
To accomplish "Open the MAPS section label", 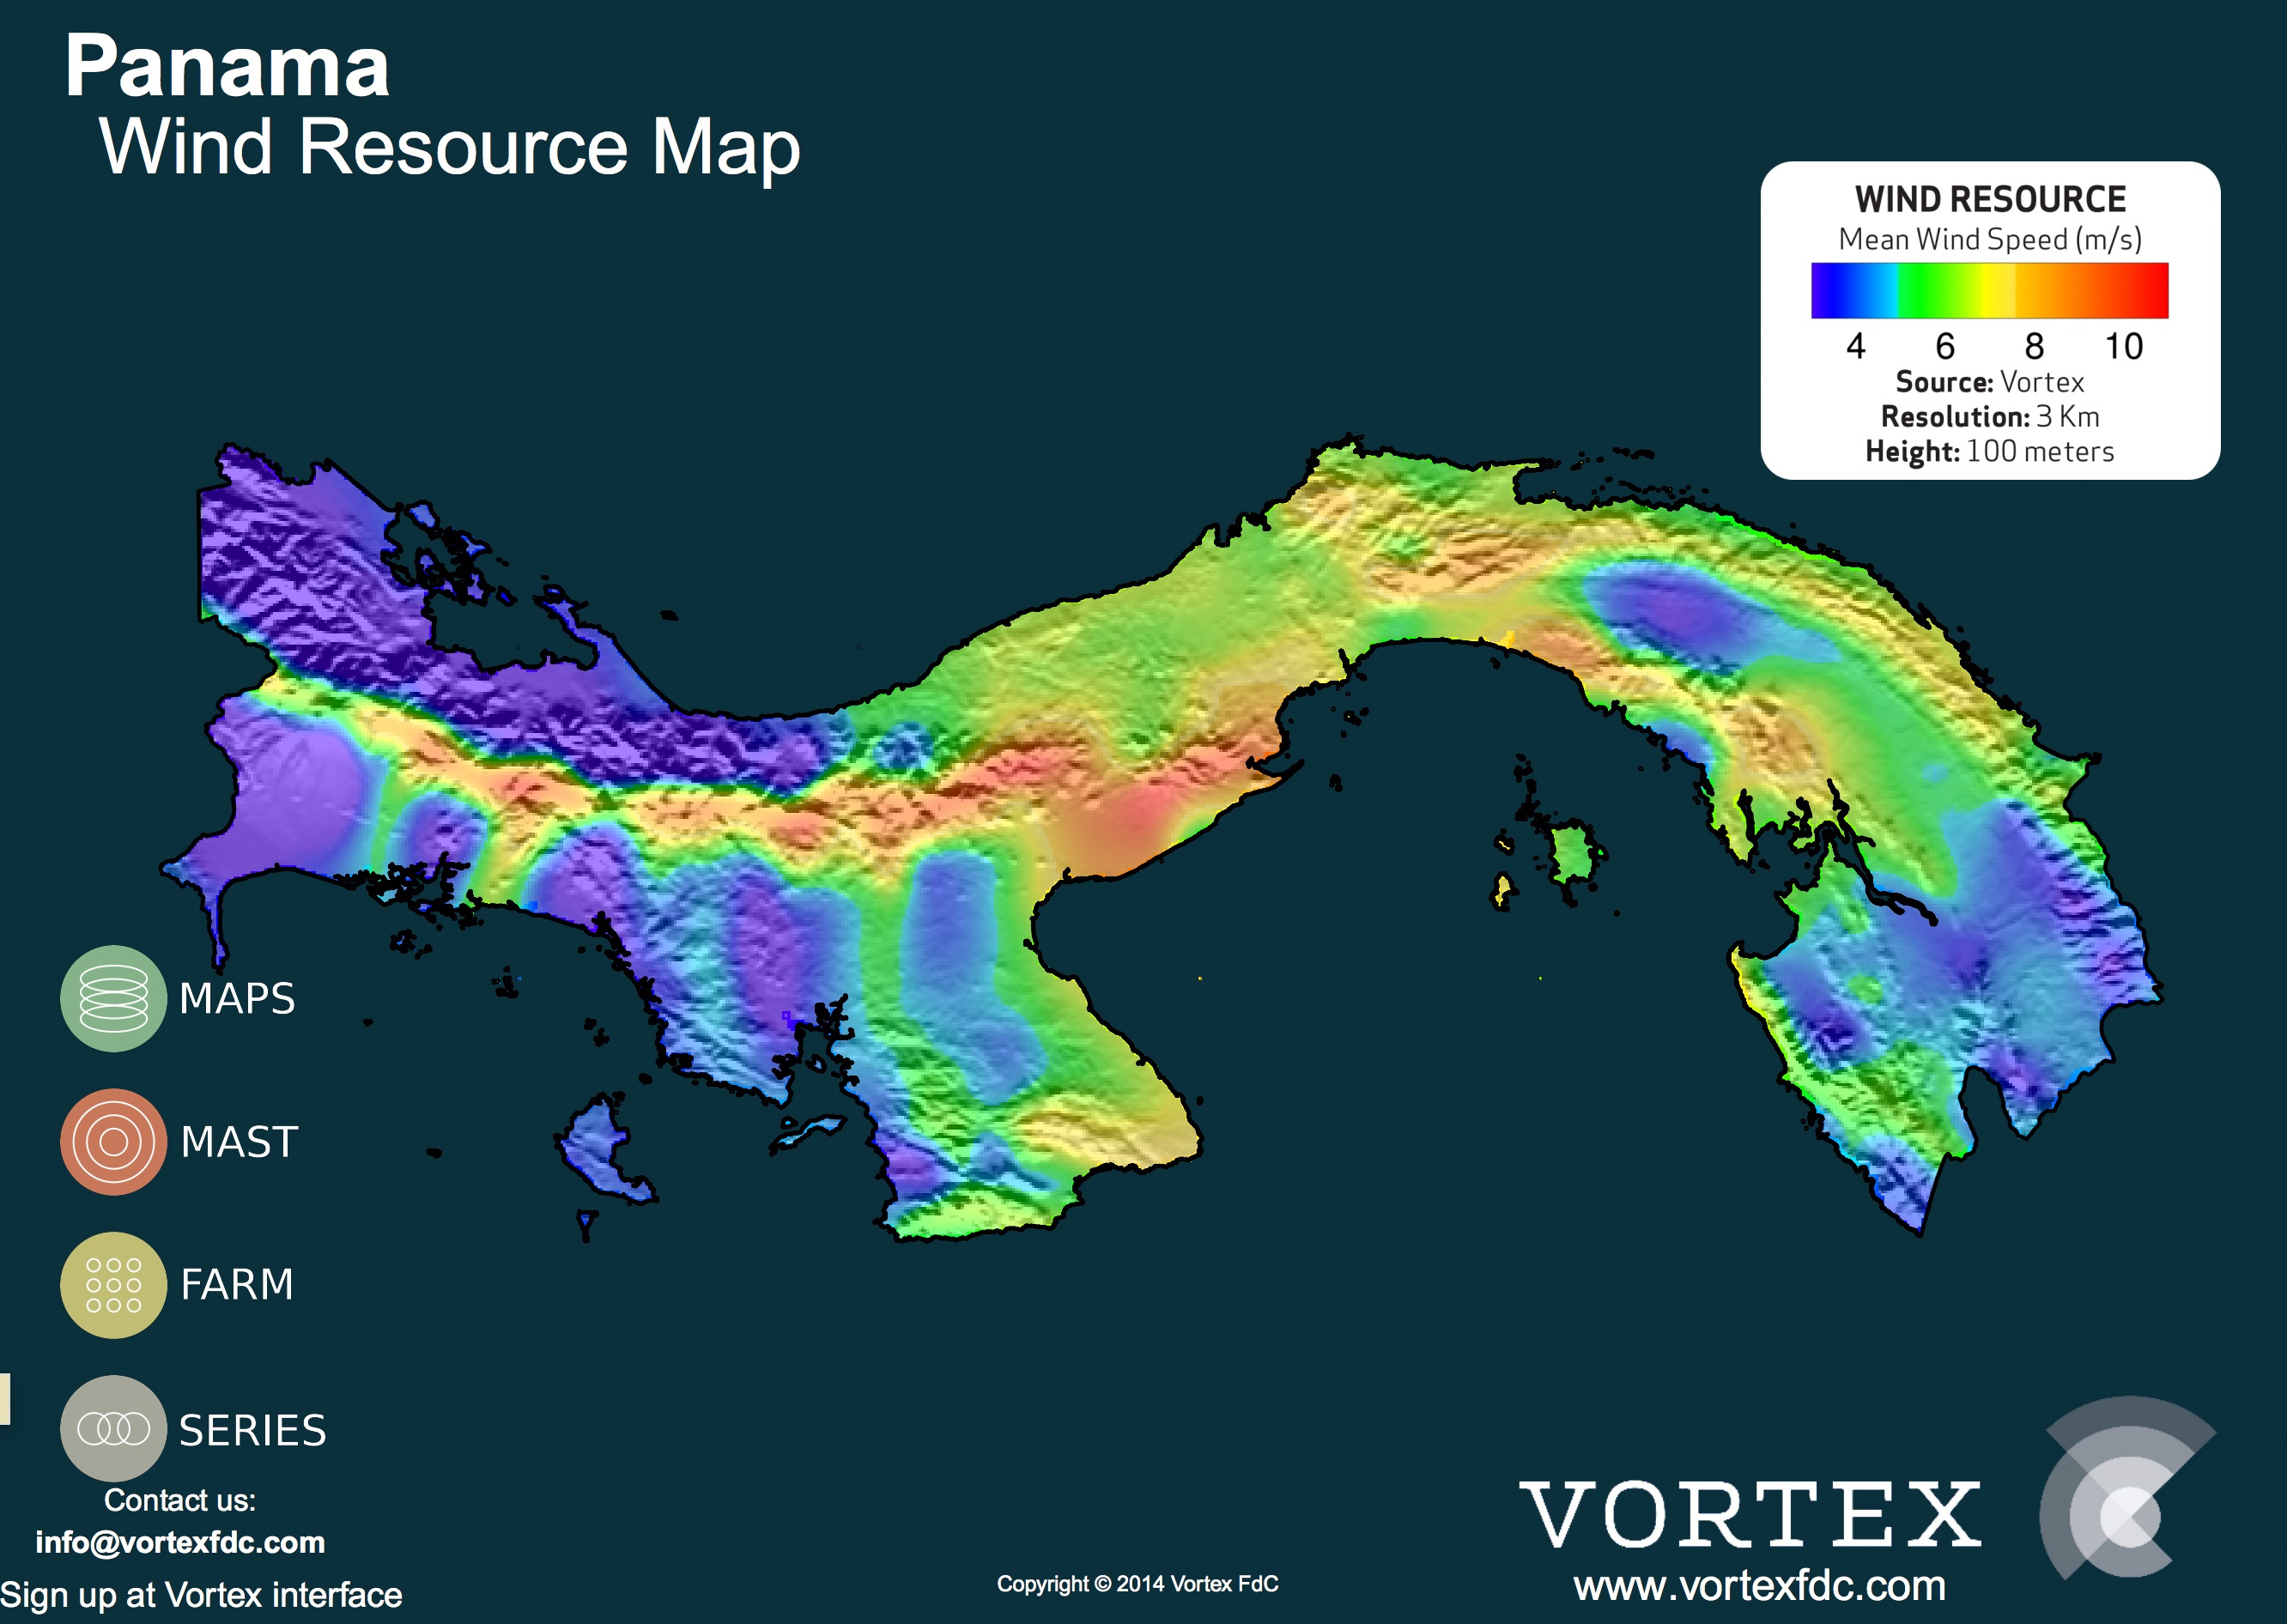I will click(x=237, y=997).
